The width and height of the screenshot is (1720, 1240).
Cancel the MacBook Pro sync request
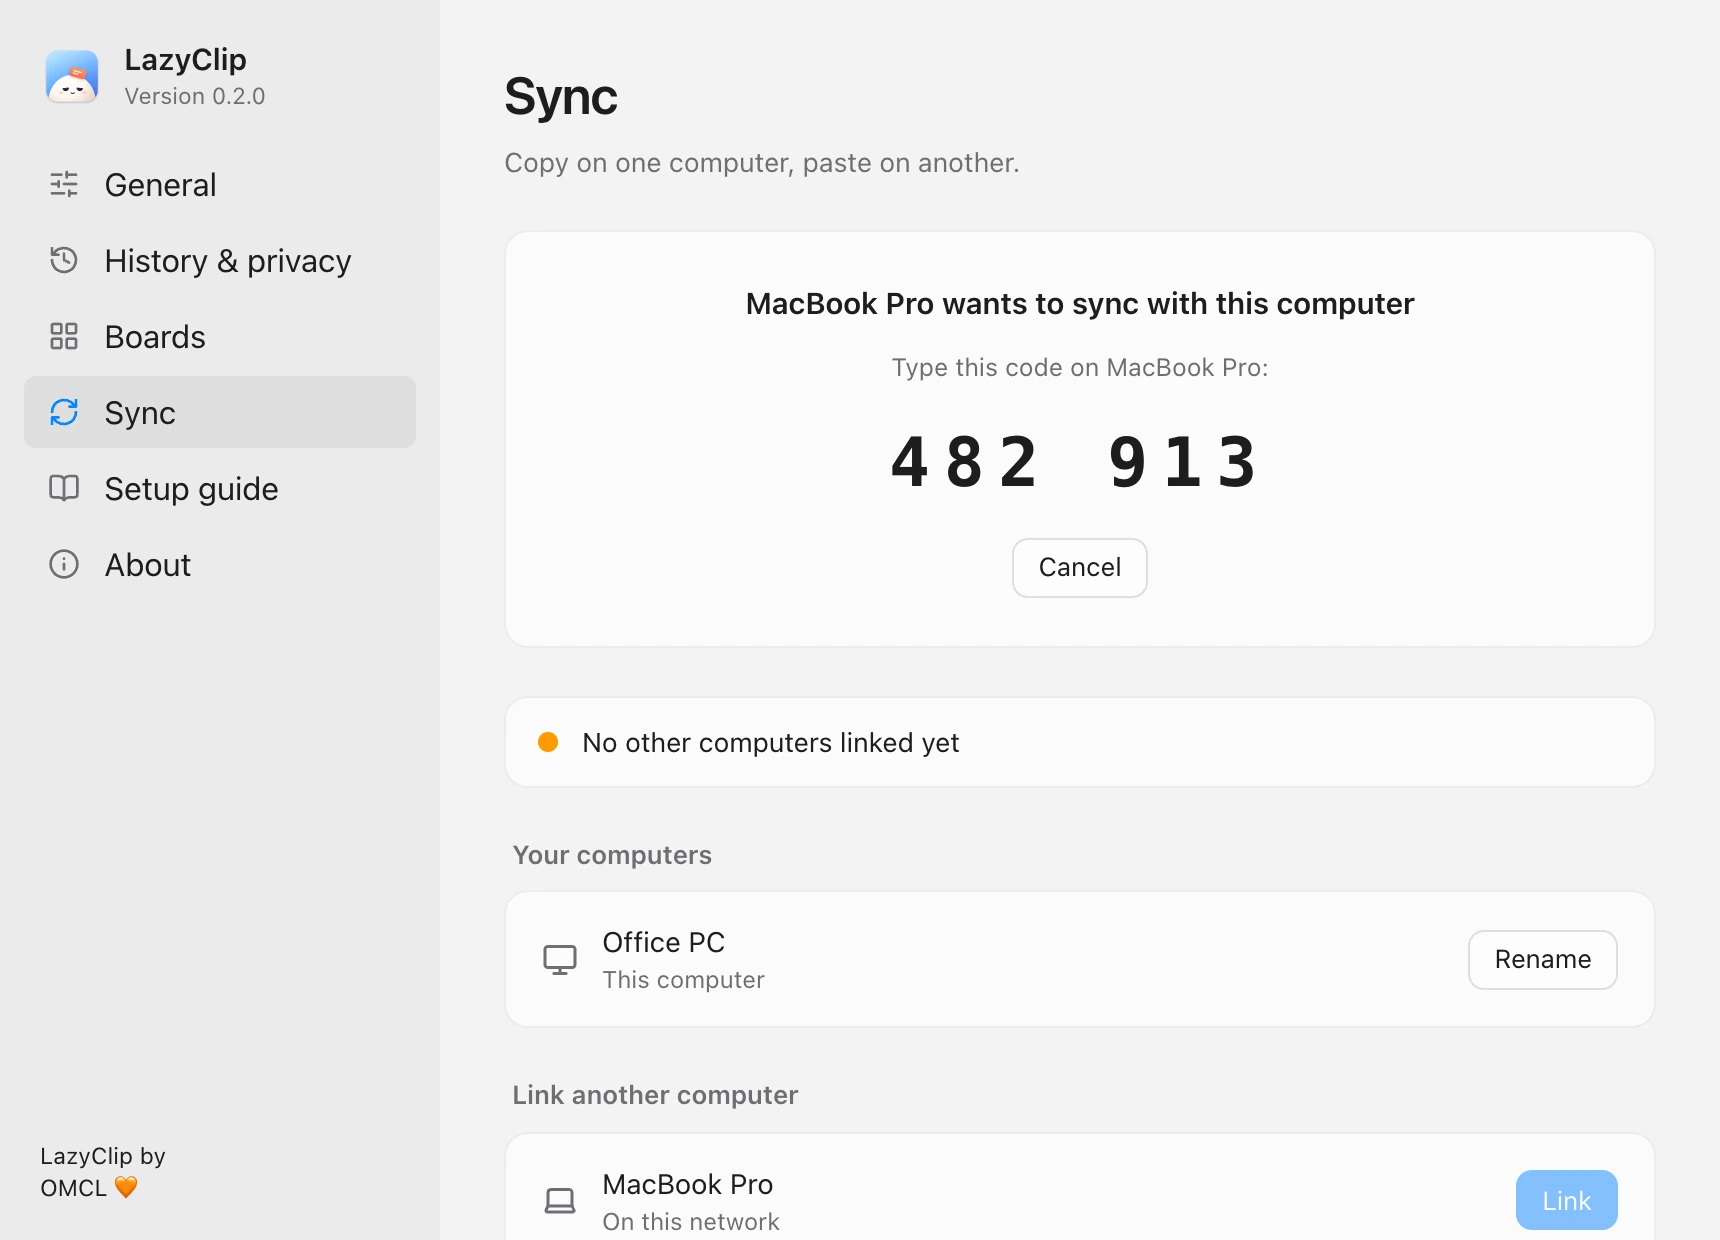[1080, 568]
